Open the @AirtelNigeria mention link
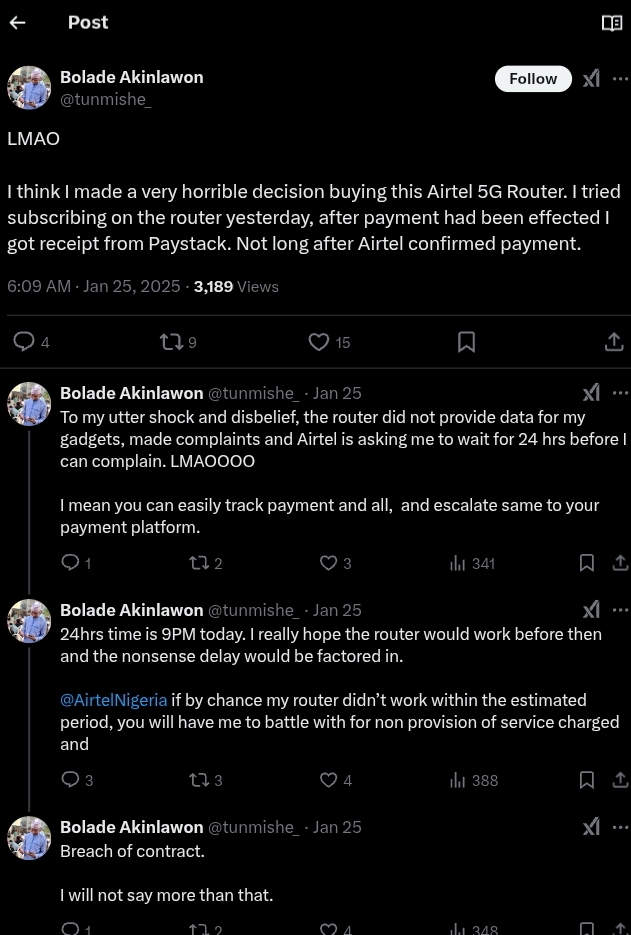The image size is (631, 935). [x=113, y=700]
